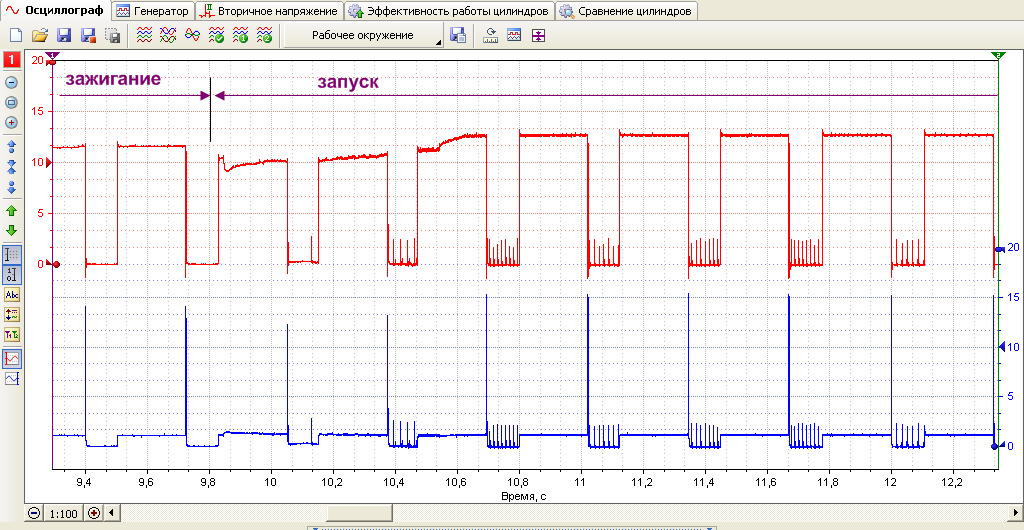This screenshot has height=530, width=1024.
Task: Switch to the Генератор tab
Action: coord(153,11)
